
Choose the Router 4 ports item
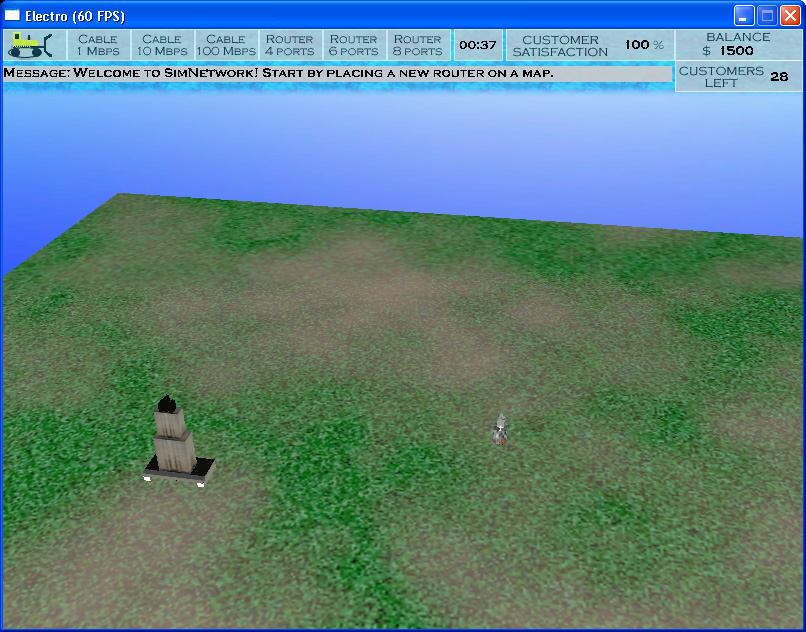pos(289,45)
